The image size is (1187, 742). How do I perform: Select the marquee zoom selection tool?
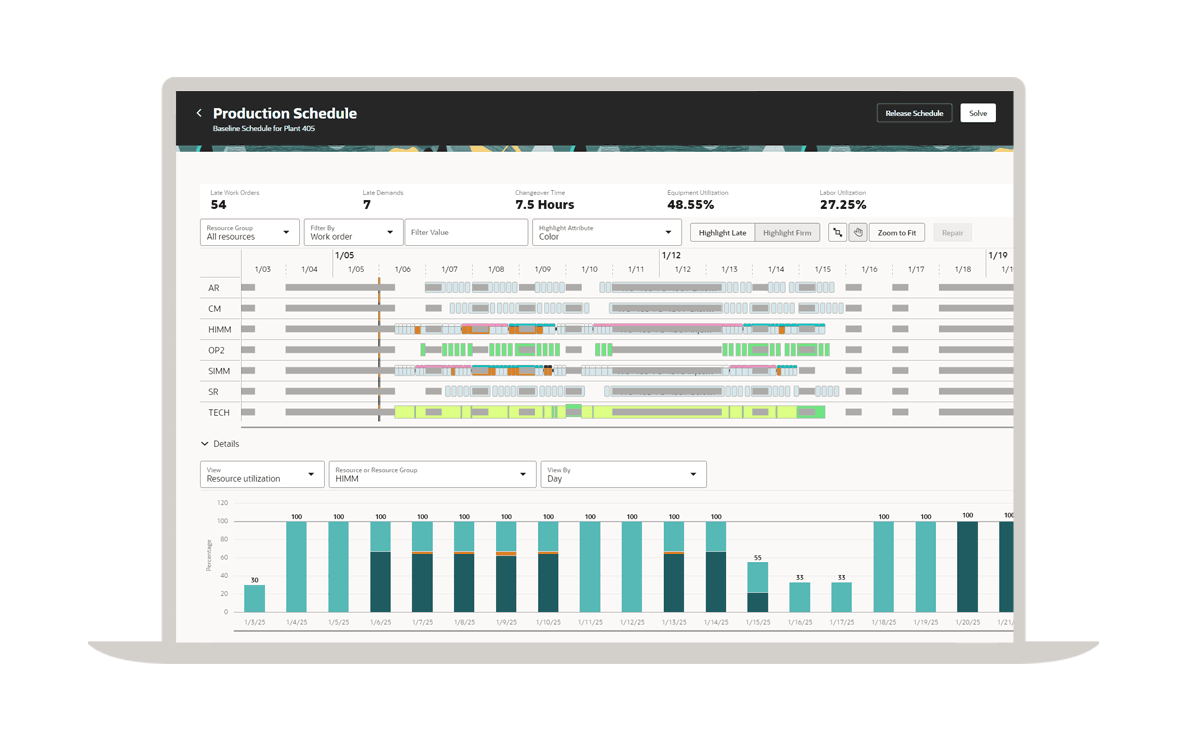837,233
